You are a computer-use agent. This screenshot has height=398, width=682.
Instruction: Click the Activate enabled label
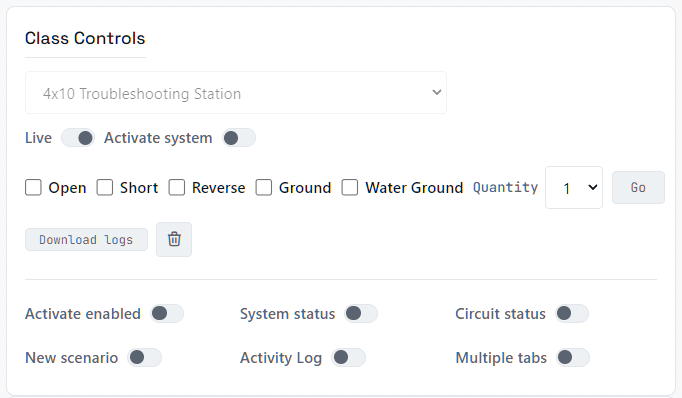pos(83,314)
